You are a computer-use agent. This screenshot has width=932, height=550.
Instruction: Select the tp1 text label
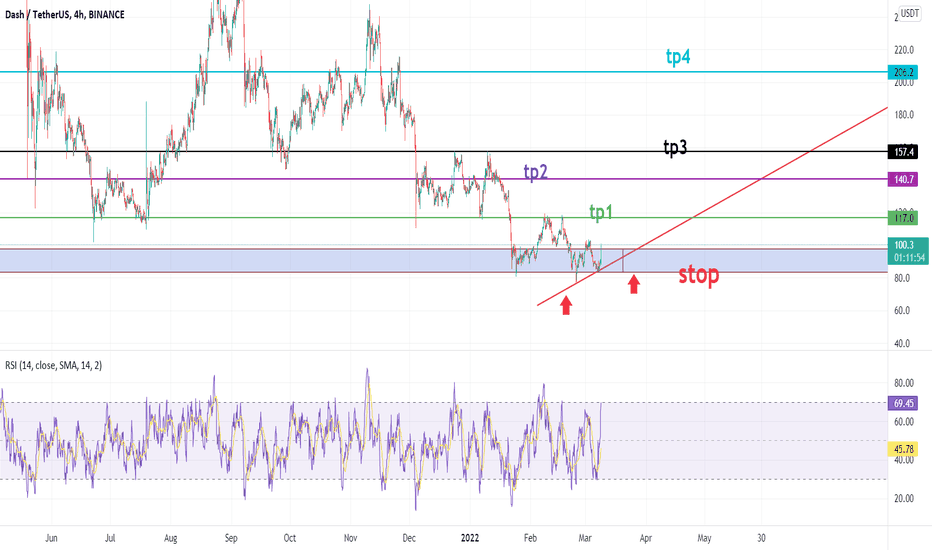click(600, 212)
